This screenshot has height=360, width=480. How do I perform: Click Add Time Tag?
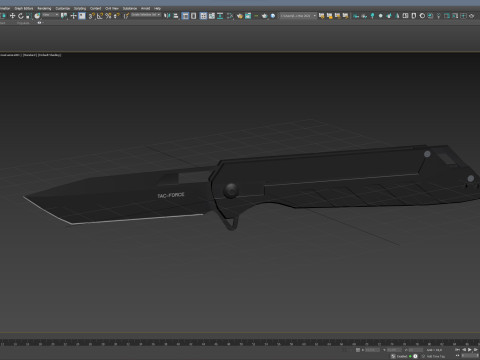click(x=436, y=356)
